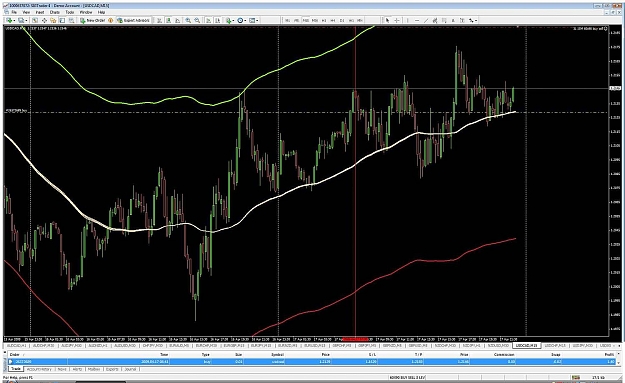
Task: Open the Experts terminal tab
Action: pos(112,369)
